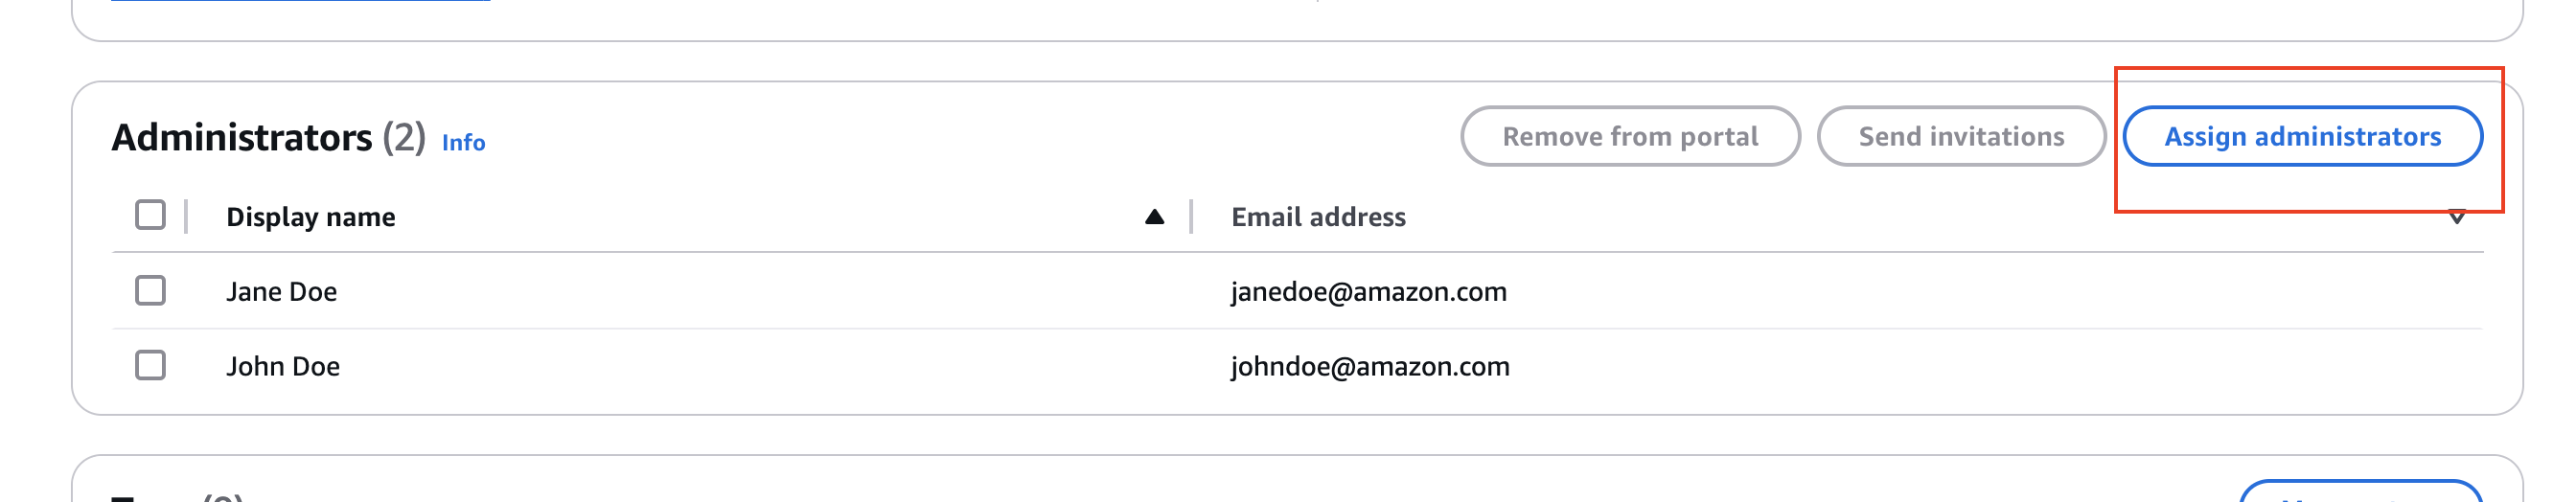Click the administrators count (2)
2576x502 pixels.
coord(404,137)
